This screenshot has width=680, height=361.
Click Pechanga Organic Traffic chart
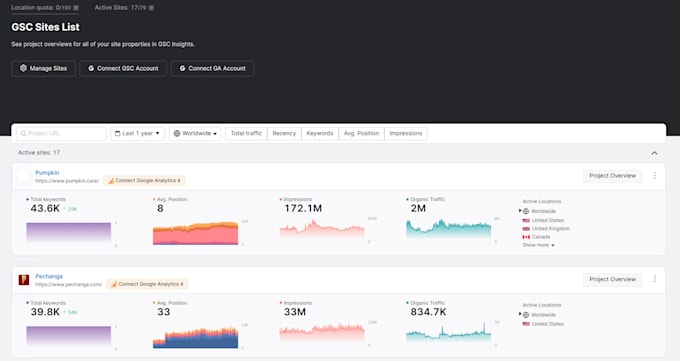[448, 333]
